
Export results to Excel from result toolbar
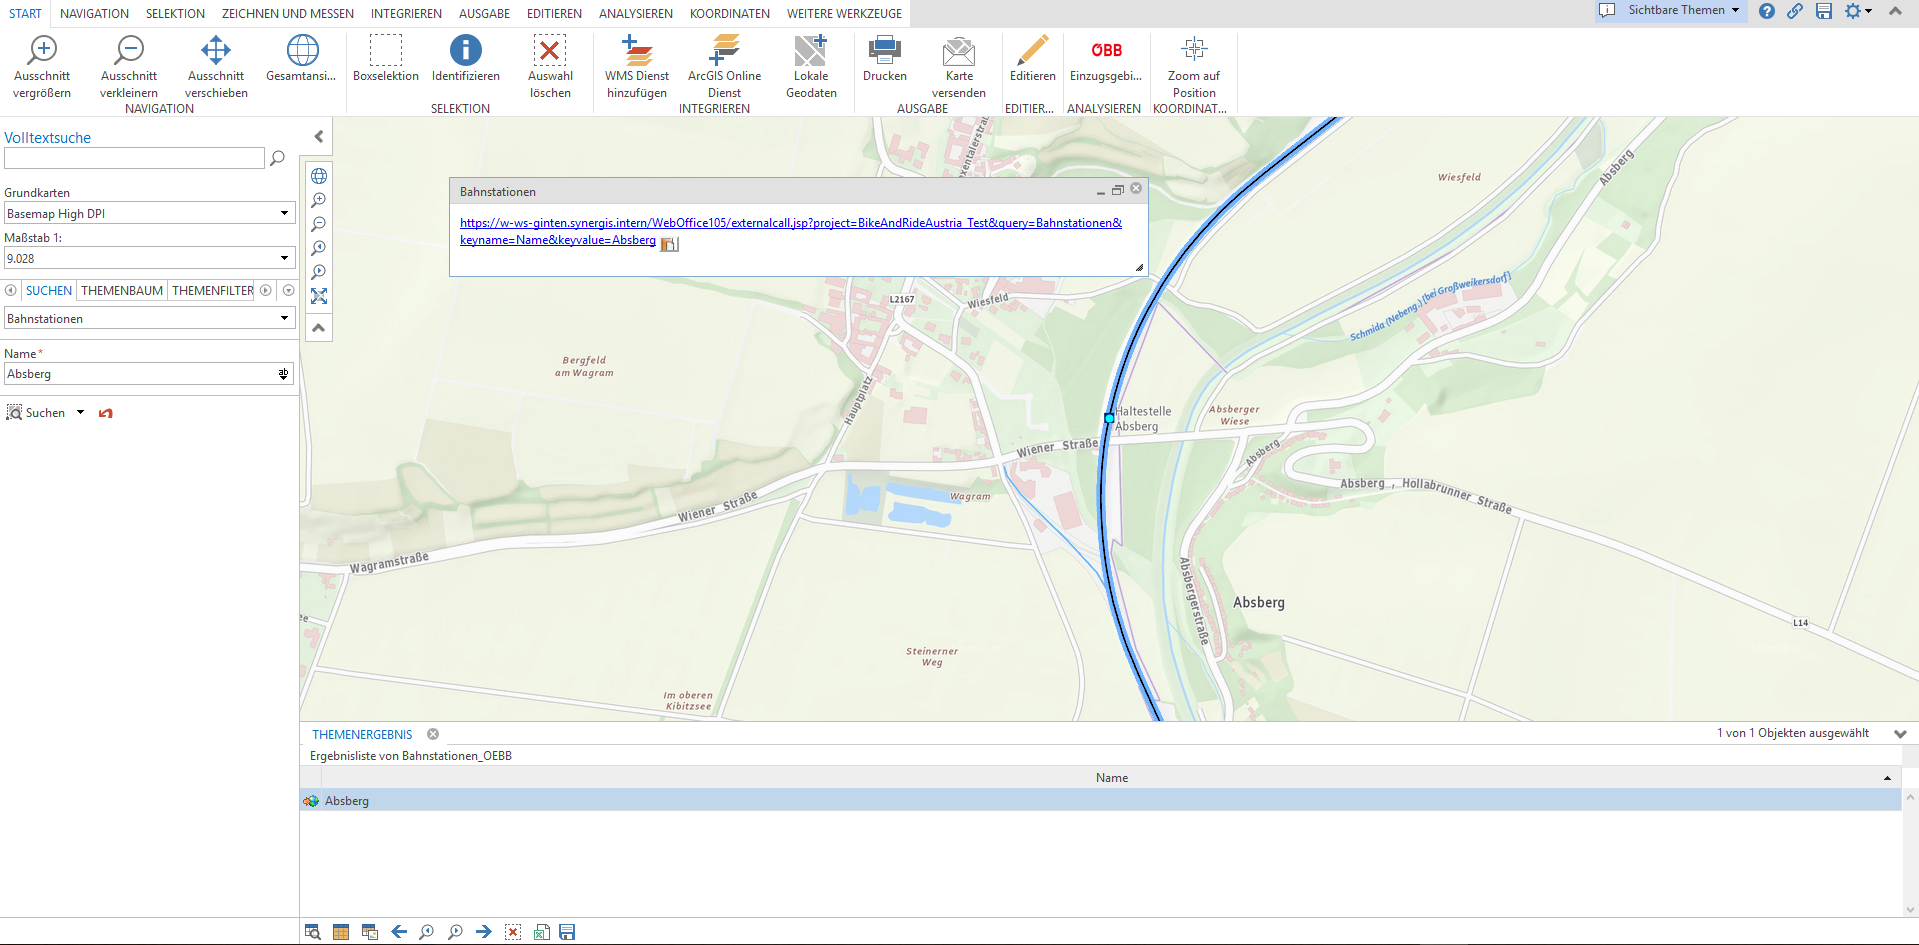coord(541,931)
